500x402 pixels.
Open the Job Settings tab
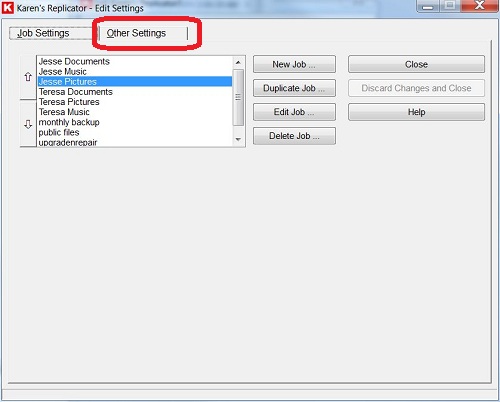coord(44,33)
